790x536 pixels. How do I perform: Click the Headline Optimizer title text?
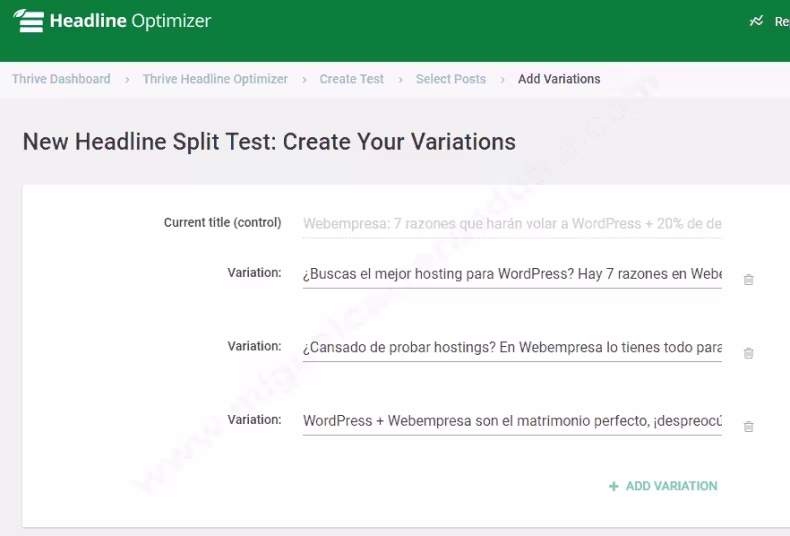pyautogui.click(x=130, y=21)
